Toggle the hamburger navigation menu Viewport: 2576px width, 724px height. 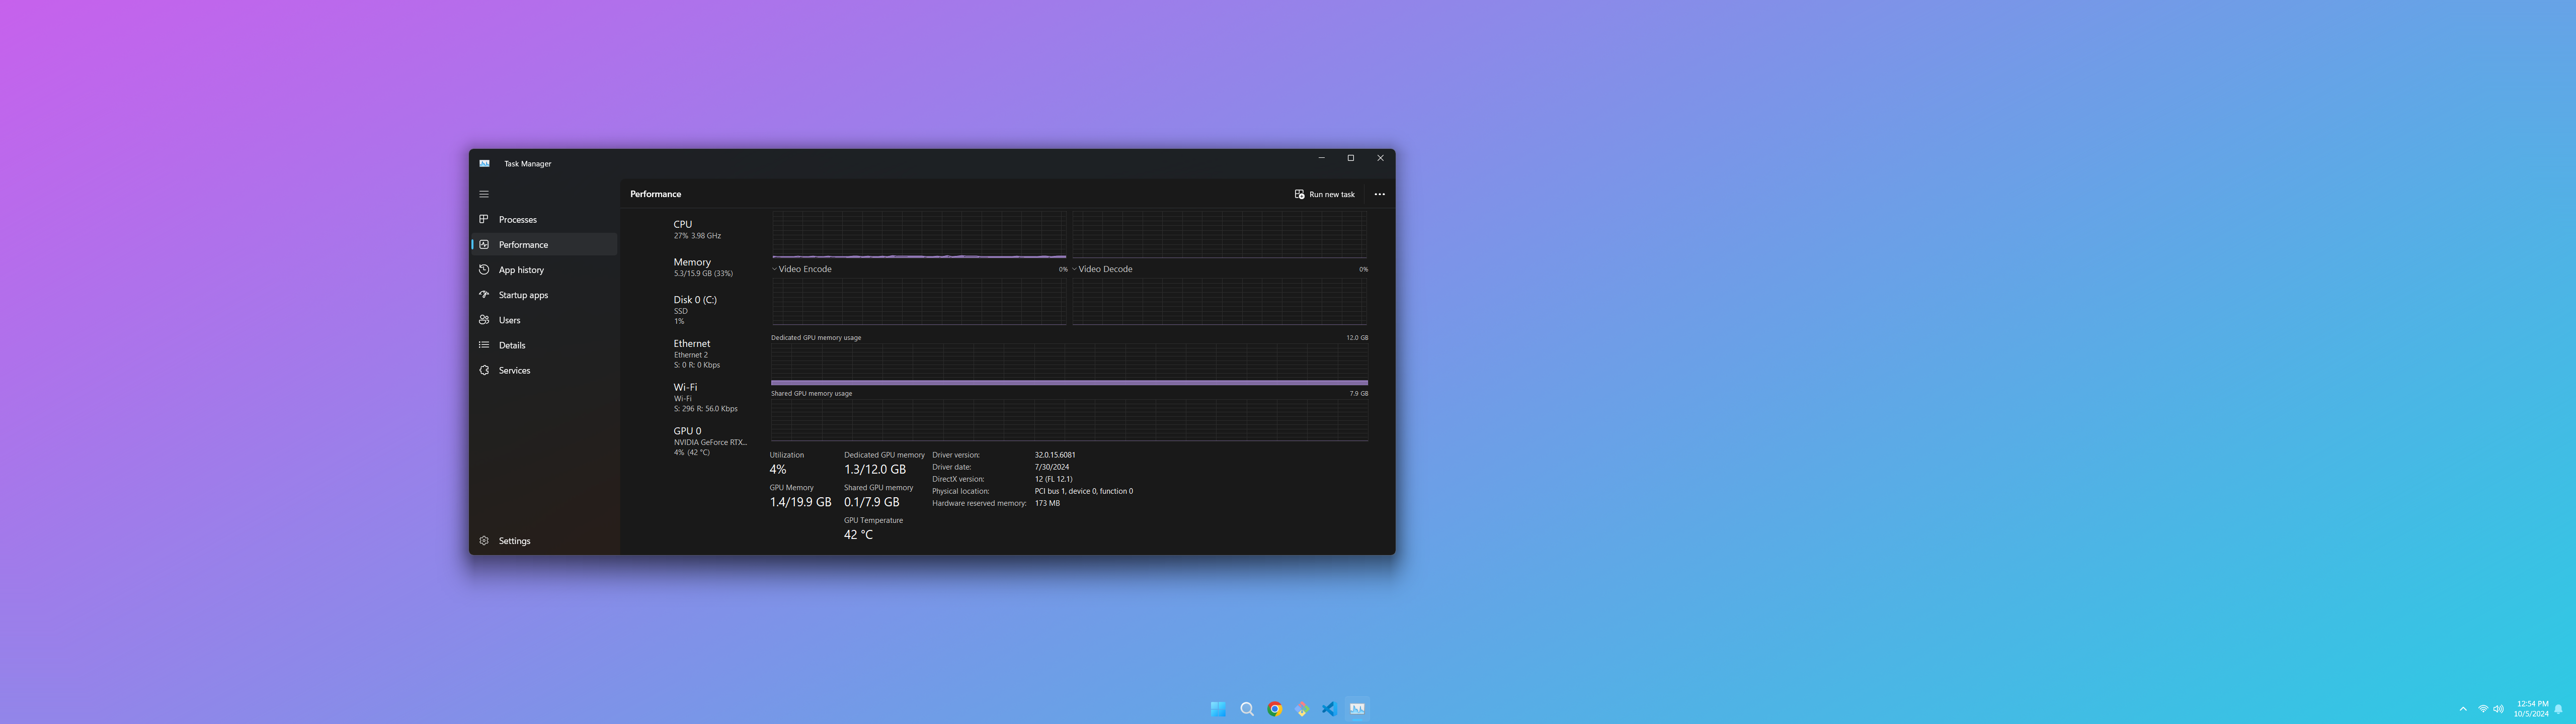484,194
